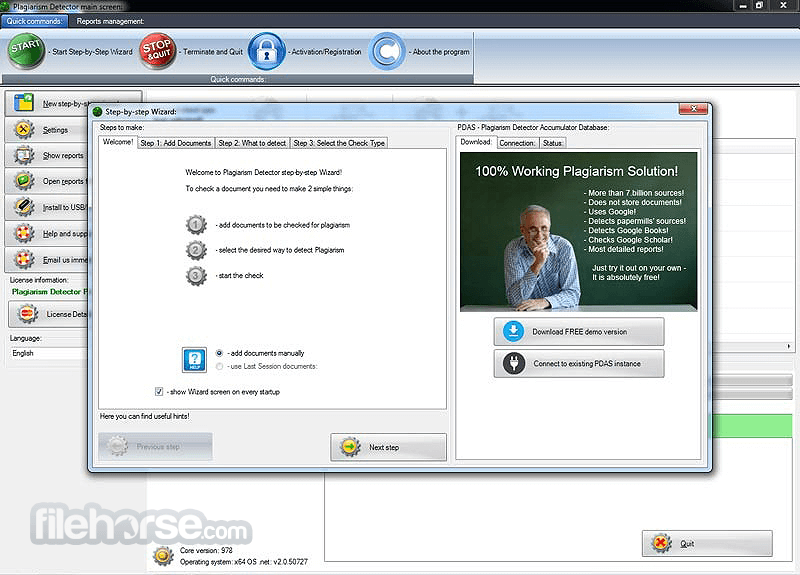
Task: Click the Install to USB icon
Action: pos(23,207)
